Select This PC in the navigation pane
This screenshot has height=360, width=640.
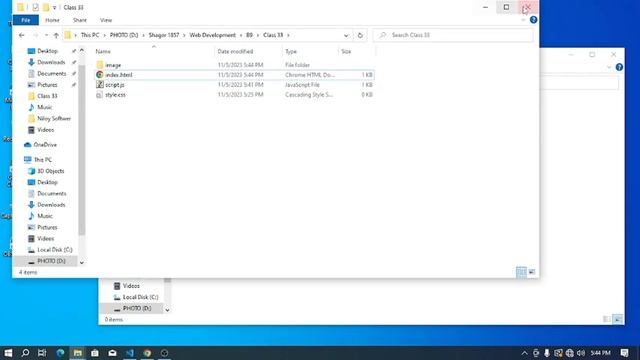pyautogui.click(x=42, y=160)
